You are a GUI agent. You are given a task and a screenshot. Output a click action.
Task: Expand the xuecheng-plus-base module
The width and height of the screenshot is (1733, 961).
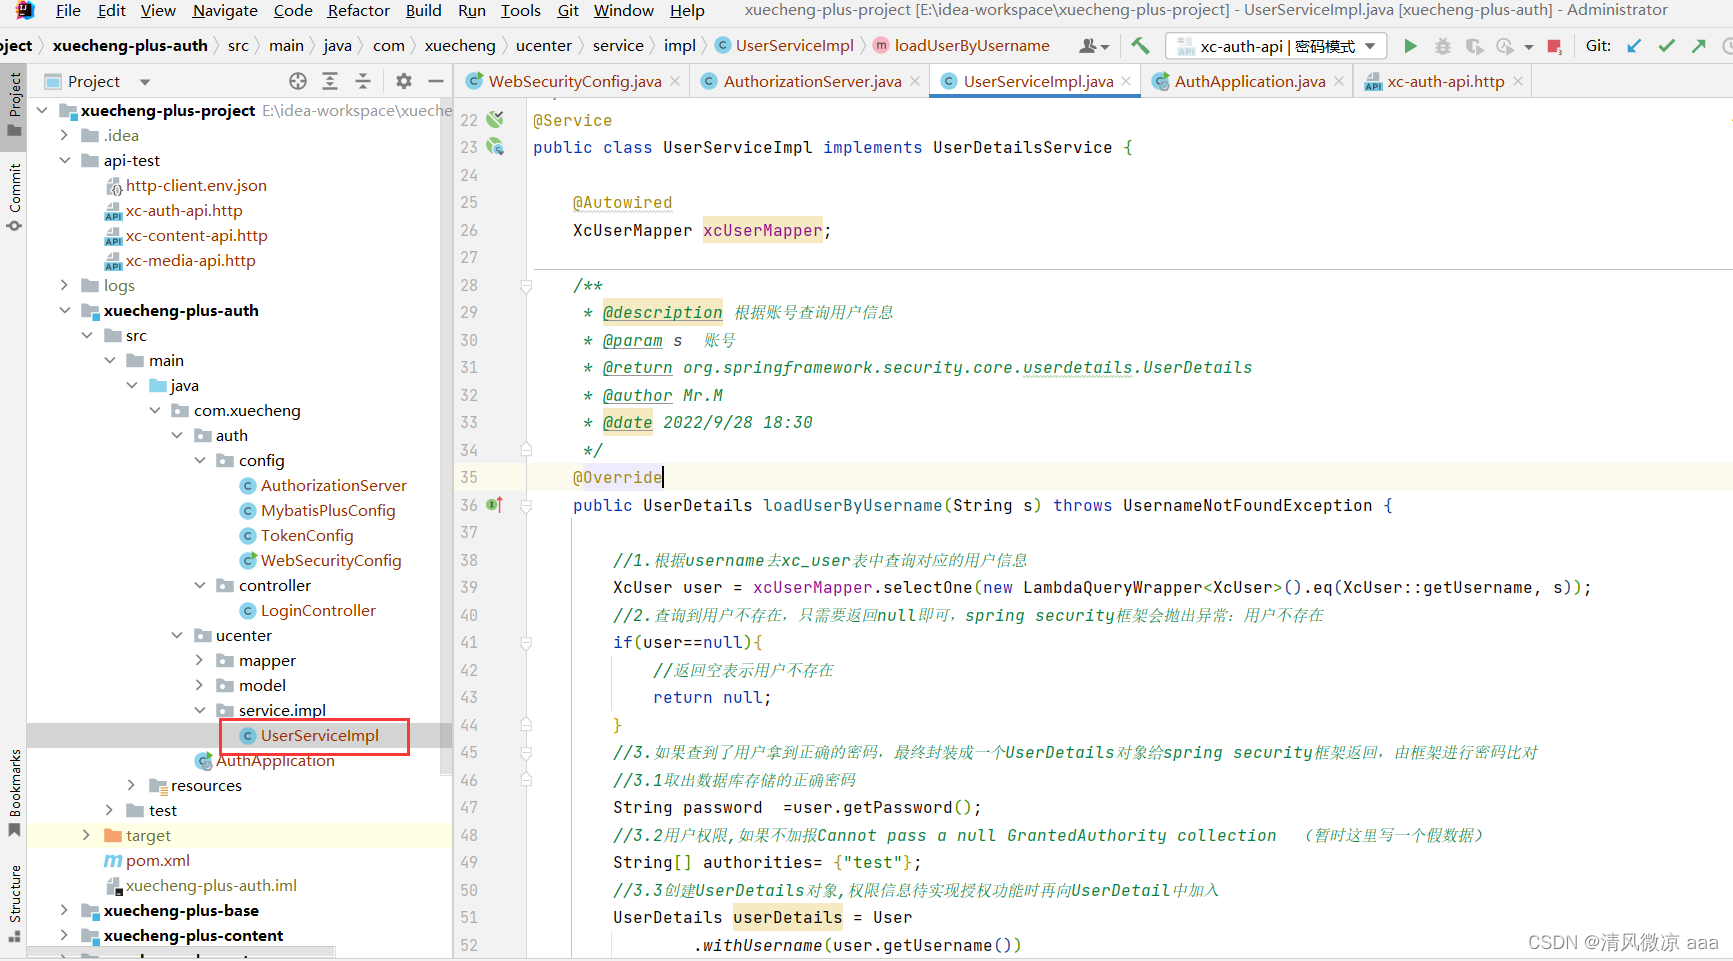pyautogui.click(x=65, y=910)
